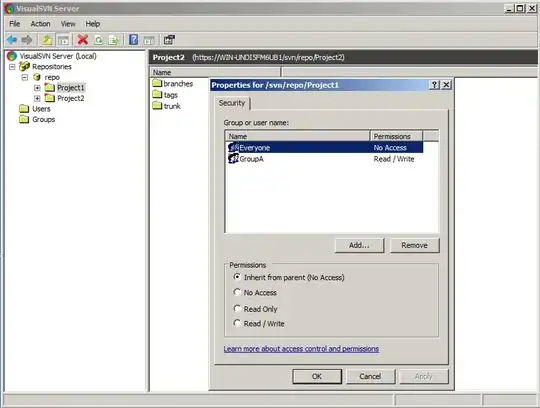The image size is (540, 408).
Task: Click OK in the Properties dialog
Action: click(x=317, y=376)
